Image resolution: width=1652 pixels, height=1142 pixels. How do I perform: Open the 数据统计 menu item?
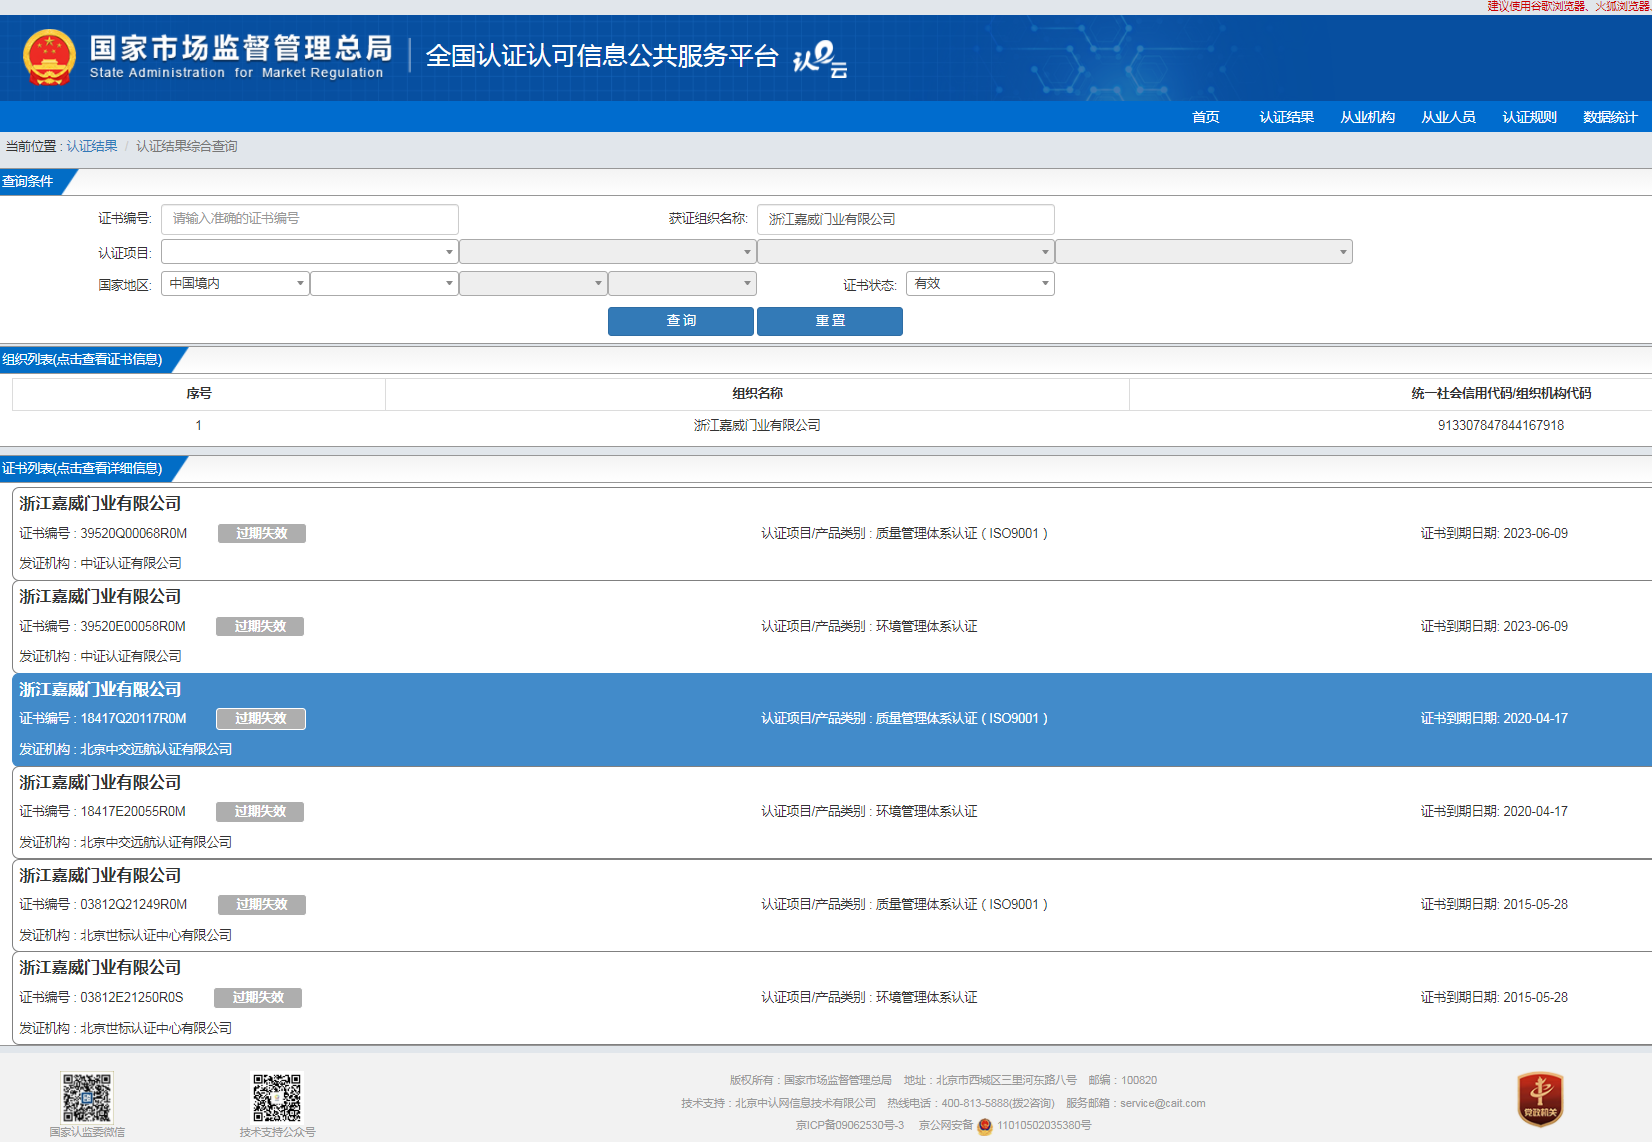[x=1610, y=117]
